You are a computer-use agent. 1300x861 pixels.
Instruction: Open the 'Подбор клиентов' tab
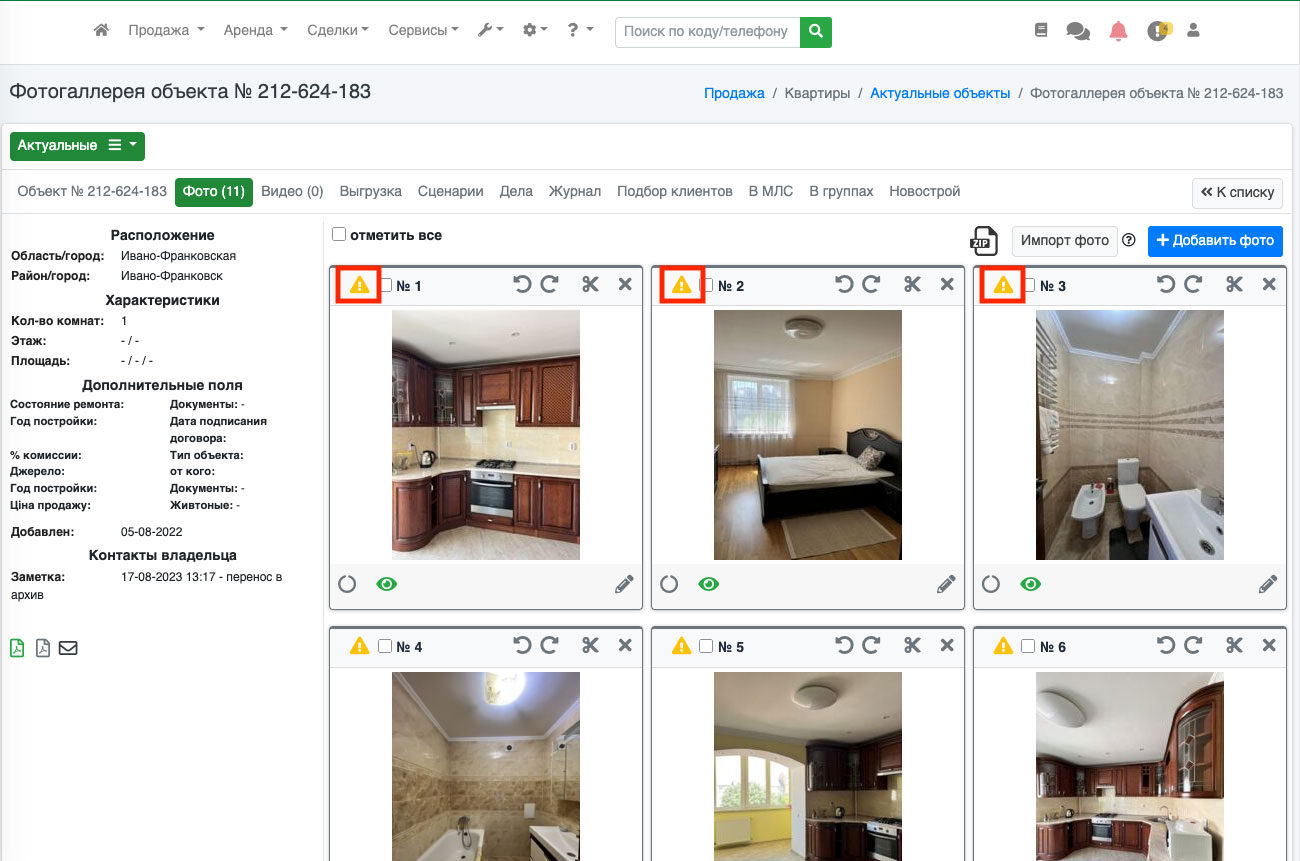coord(674,192)
